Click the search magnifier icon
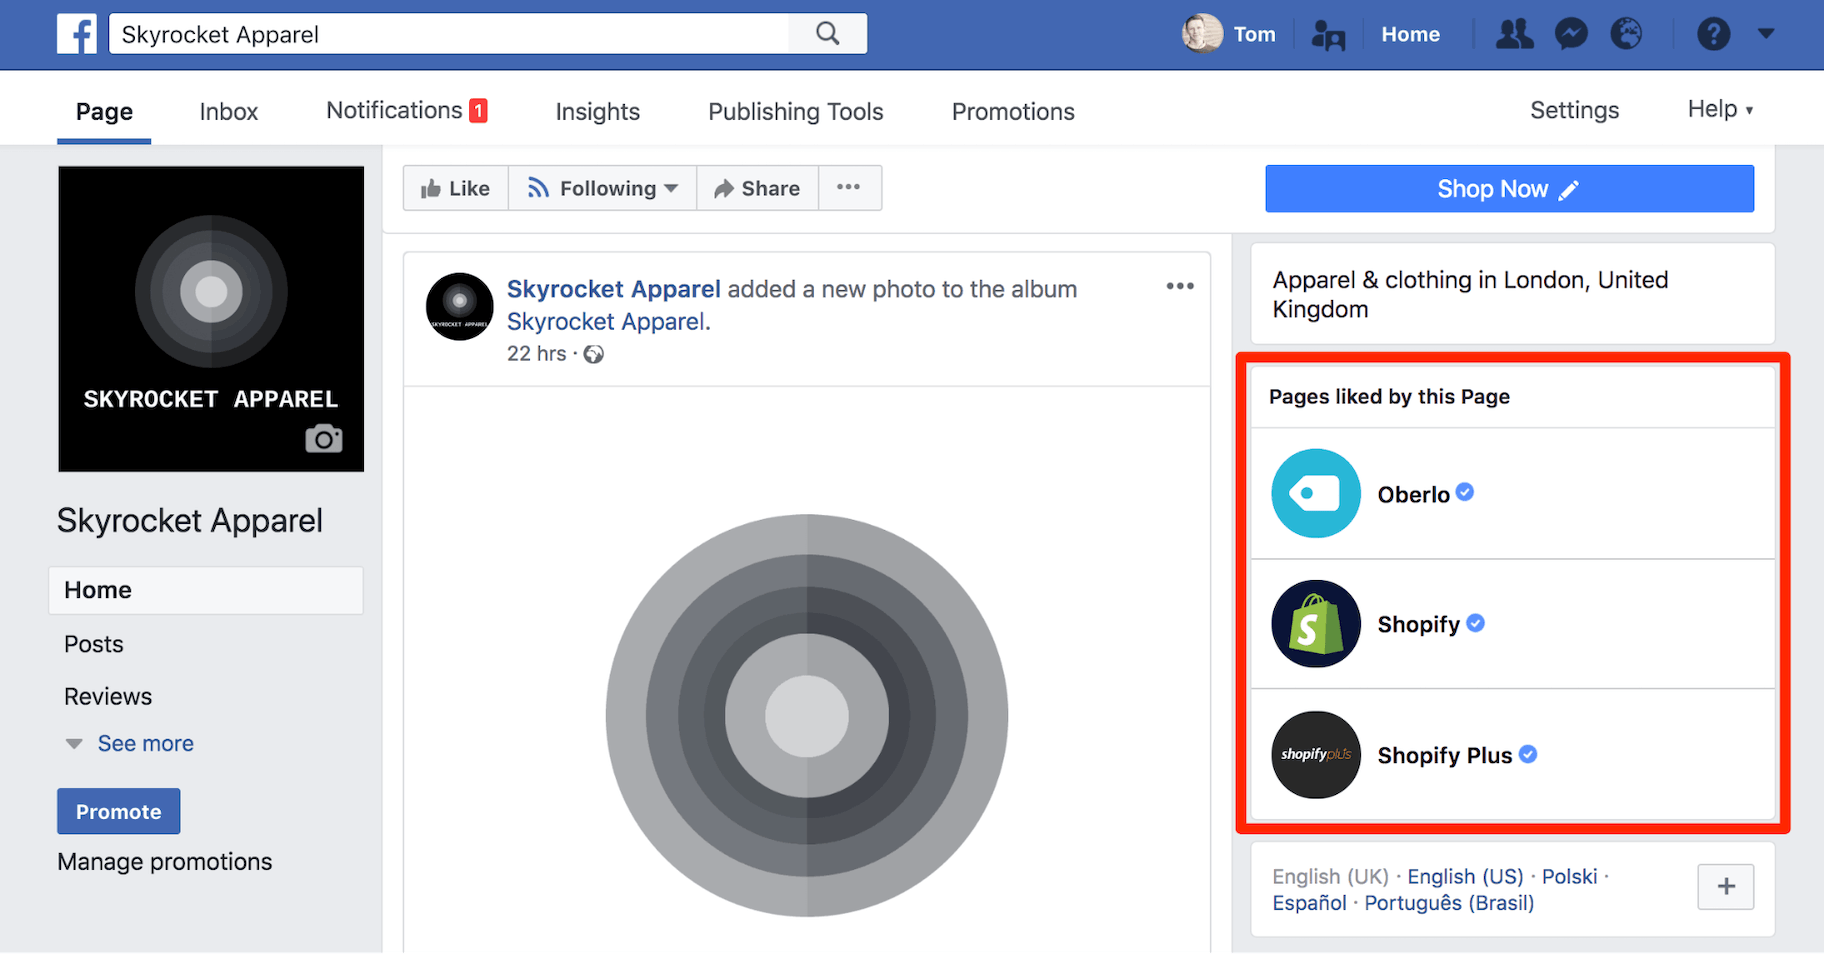 (827, 34)
